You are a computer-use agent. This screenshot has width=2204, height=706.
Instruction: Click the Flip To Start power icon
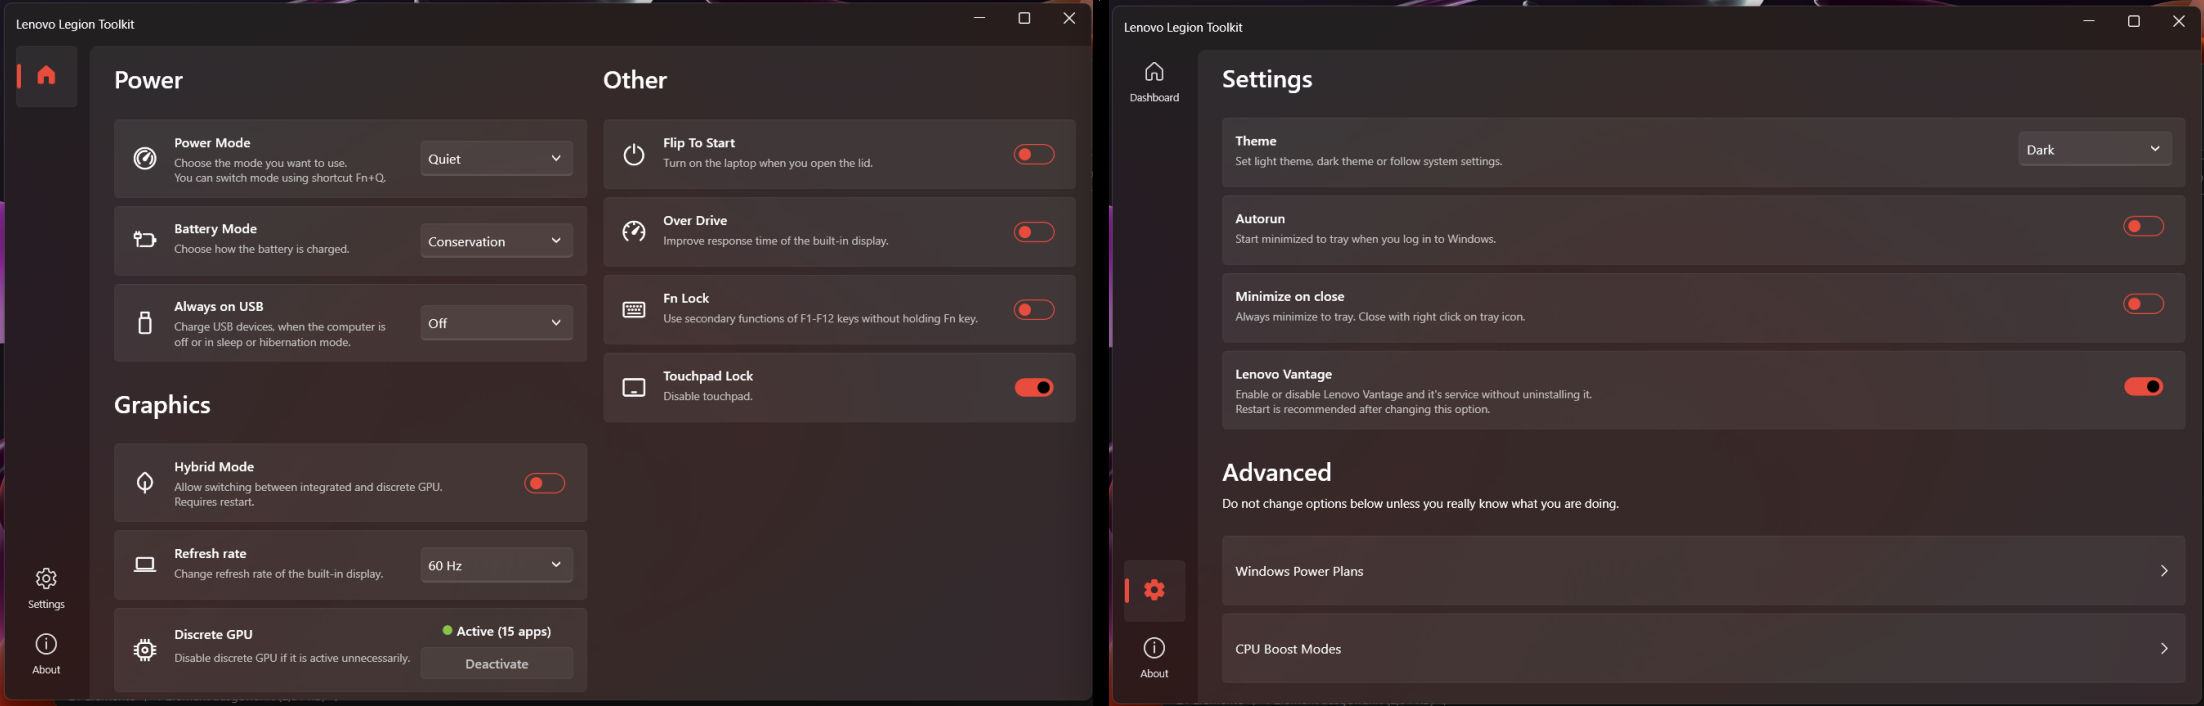(634, 154)
